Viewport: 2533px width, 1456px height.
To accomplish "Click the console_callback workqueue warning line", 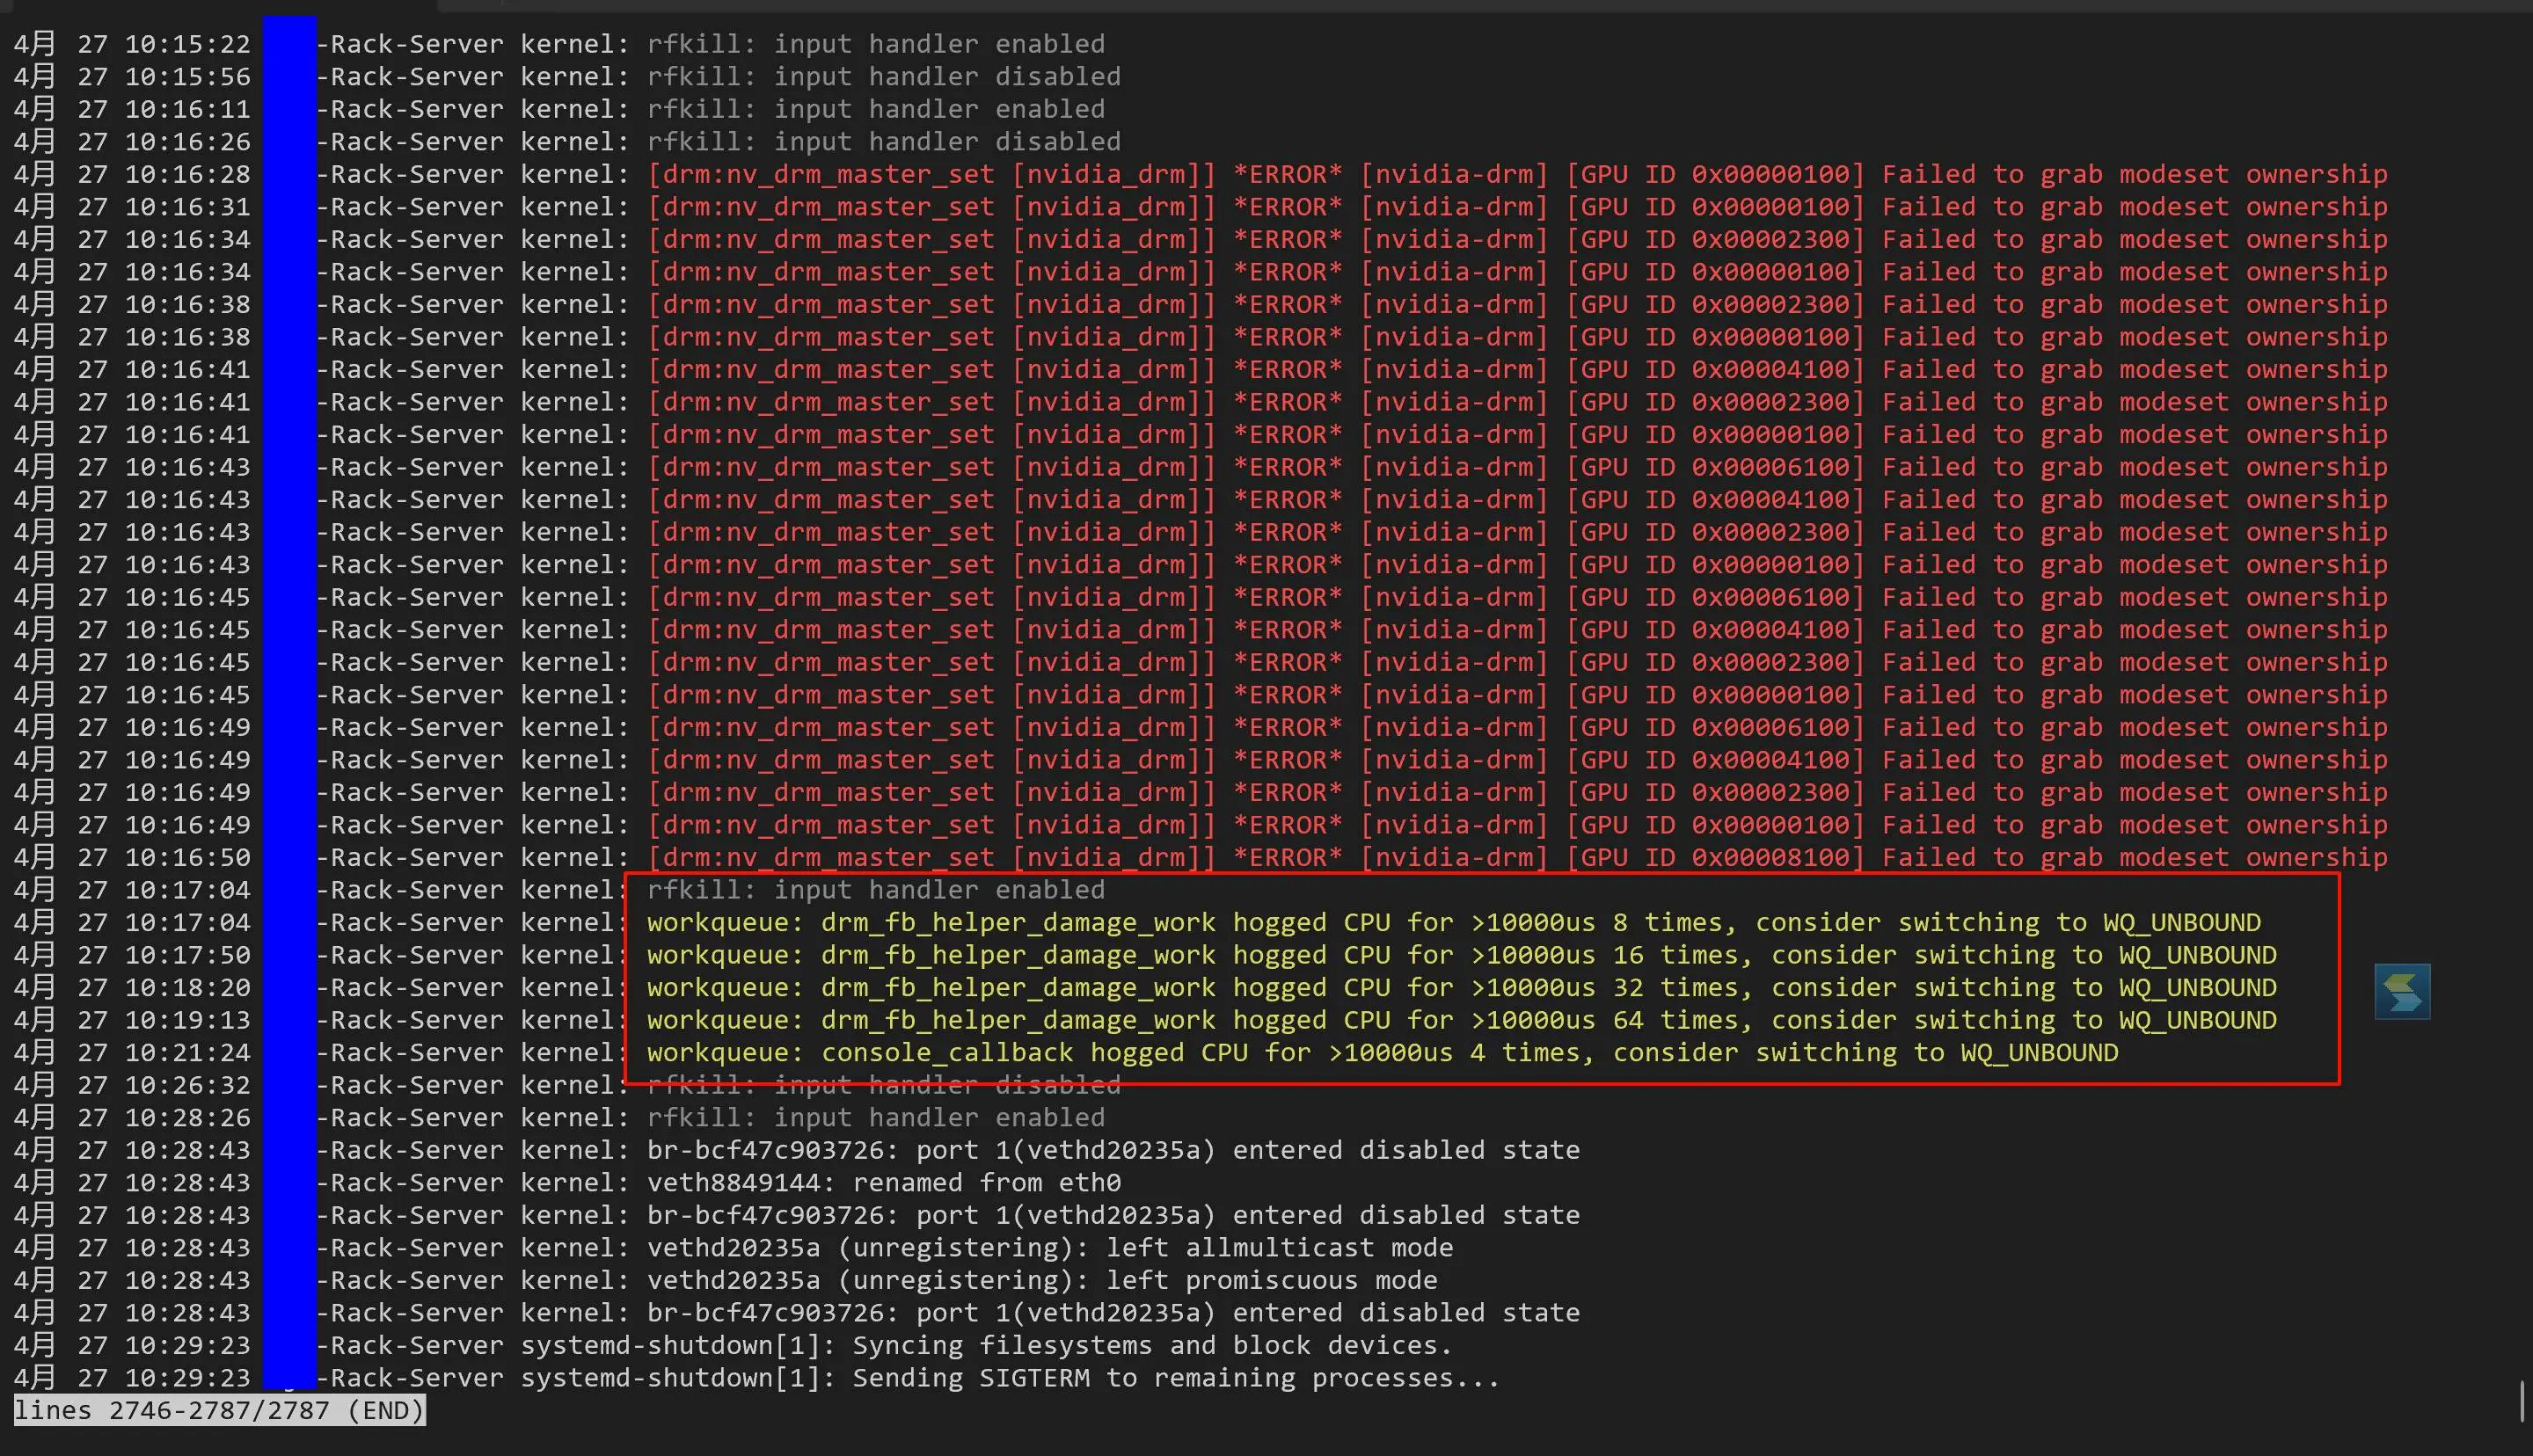I will coord(1382,1053).
